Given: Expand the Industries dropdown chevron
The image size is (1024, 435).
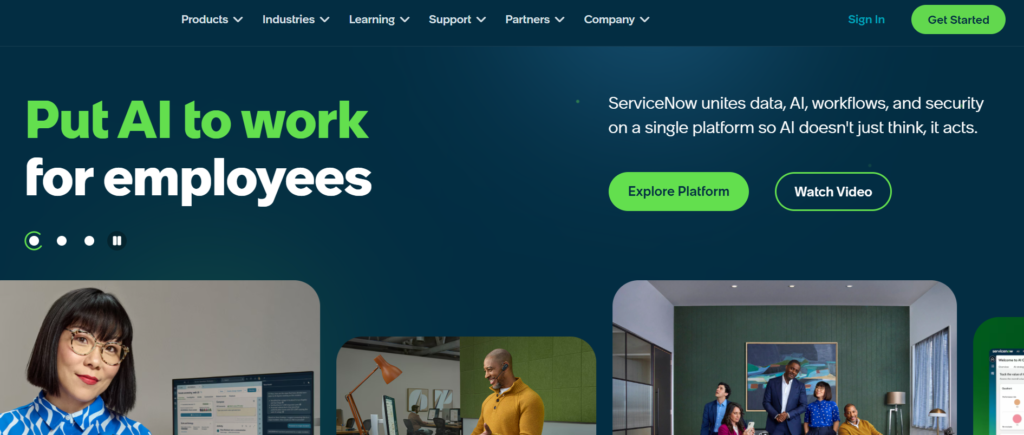Looking at the screenshot, I should click(325, 20).
